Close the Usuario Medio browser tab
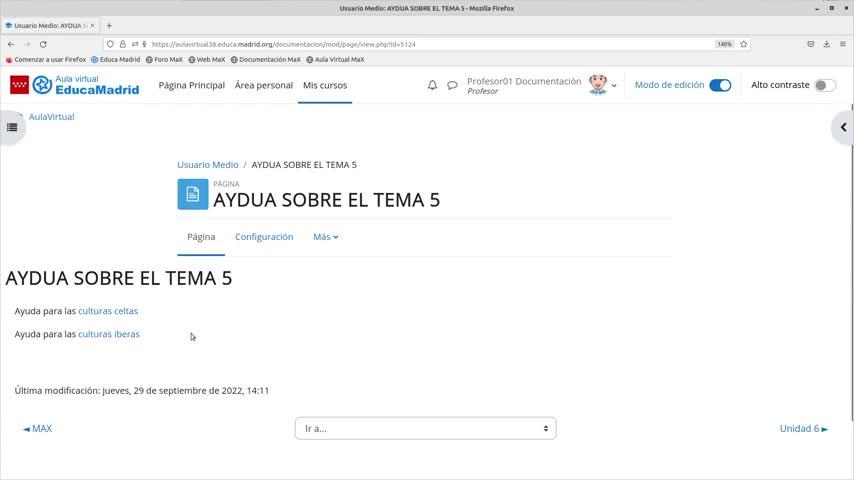The image size is (854, 480). (93, 26)
